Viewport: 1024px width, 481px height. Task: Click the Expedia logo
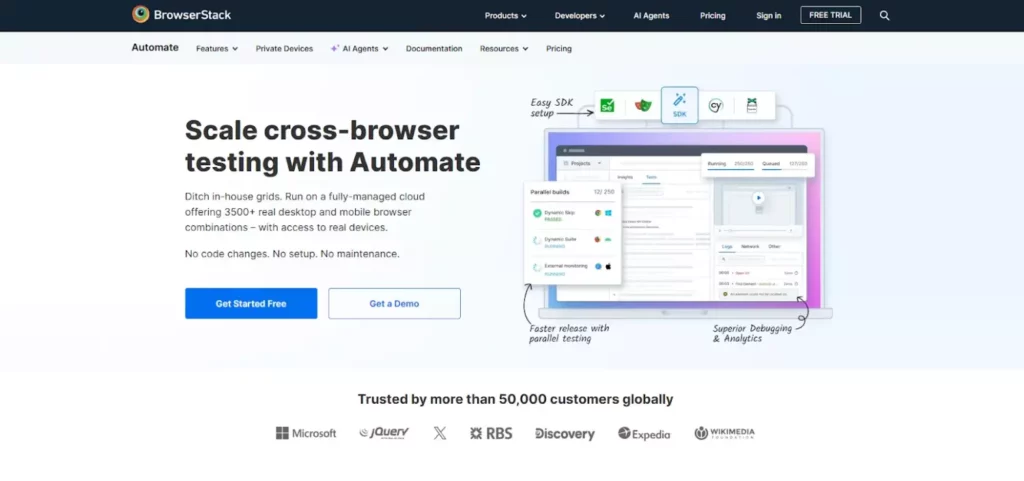click(644, 433)
